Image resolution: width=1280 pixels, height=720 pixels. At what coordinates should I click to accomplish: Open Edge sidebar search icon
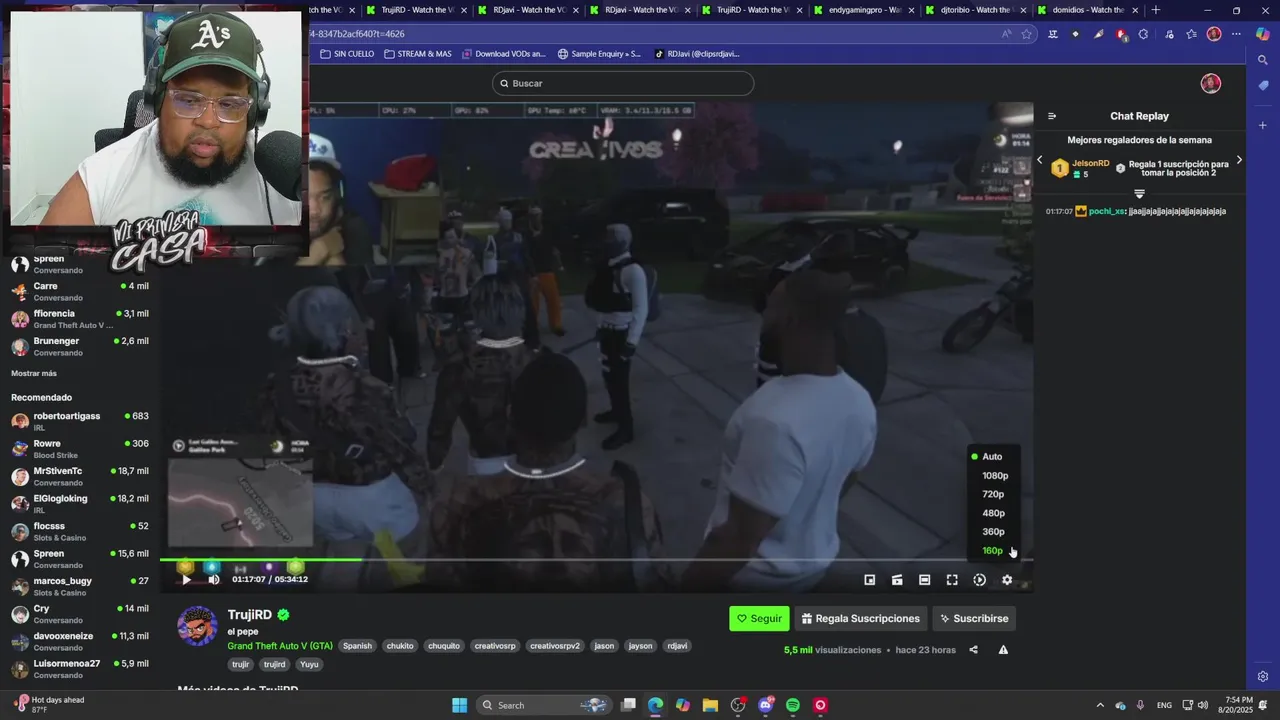point(1263,60)
